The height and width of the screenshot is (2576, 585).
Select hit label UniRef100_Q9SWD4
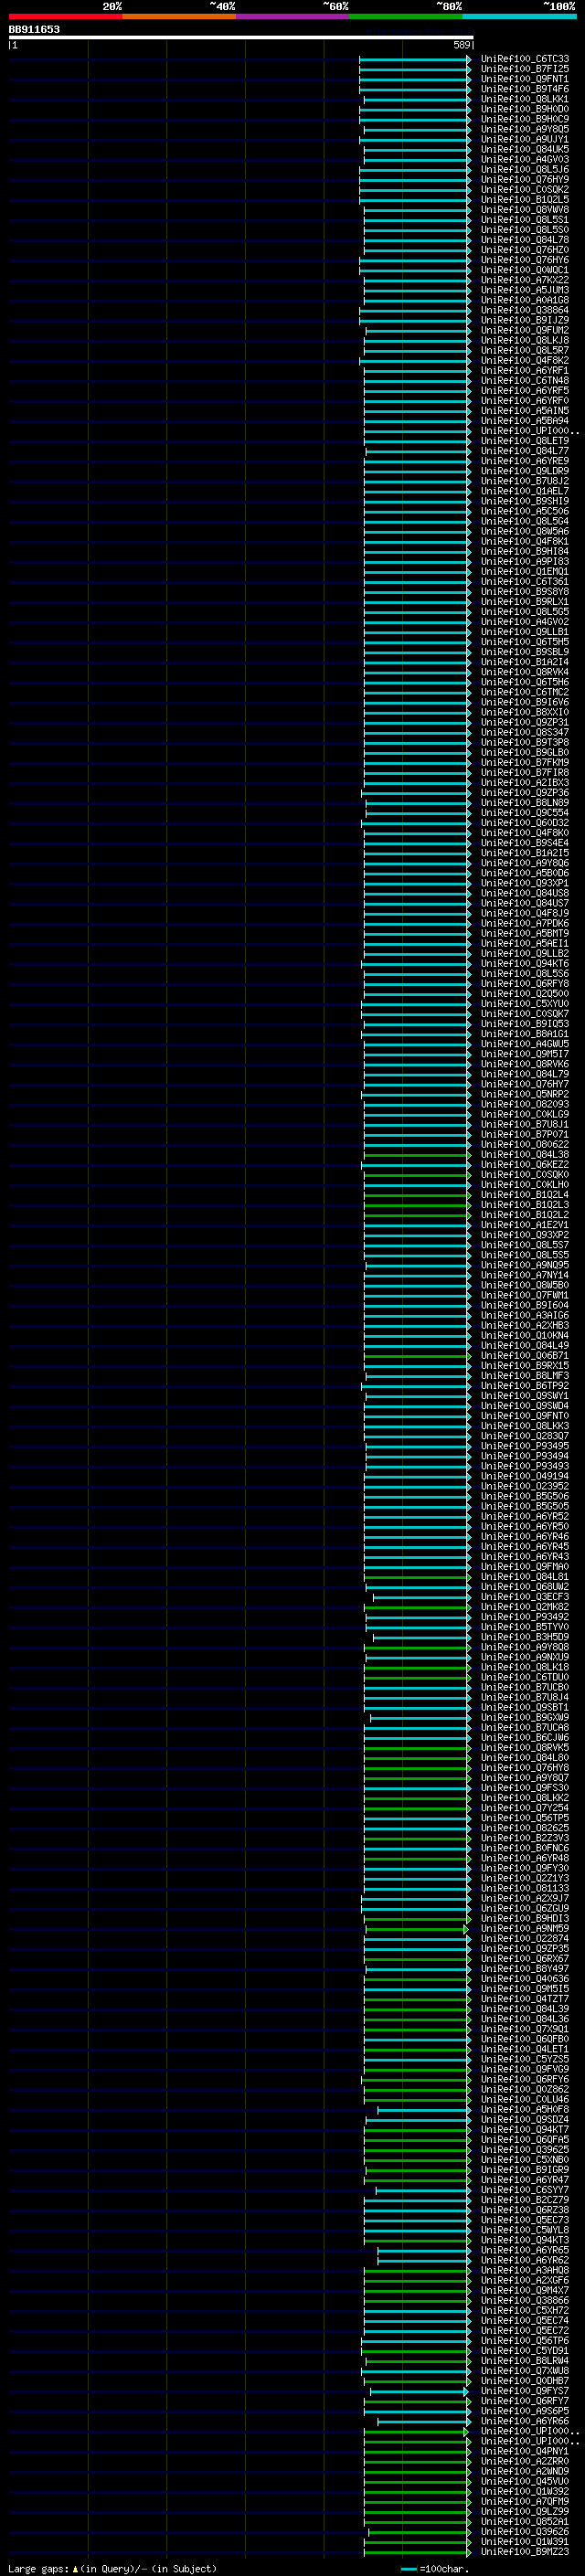point(525,1405)
